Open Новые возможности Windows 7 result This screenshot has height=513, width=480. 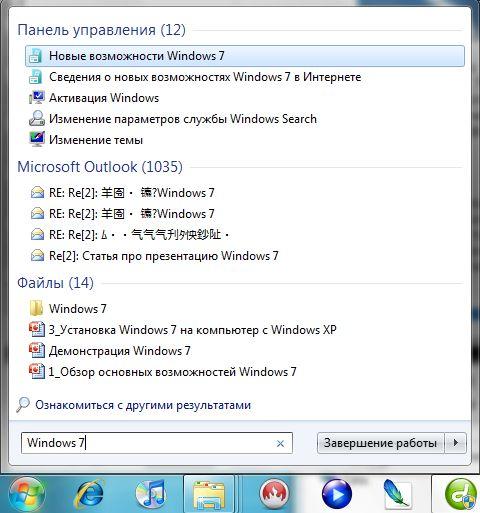pyautogui.click(x=245, y=56)
